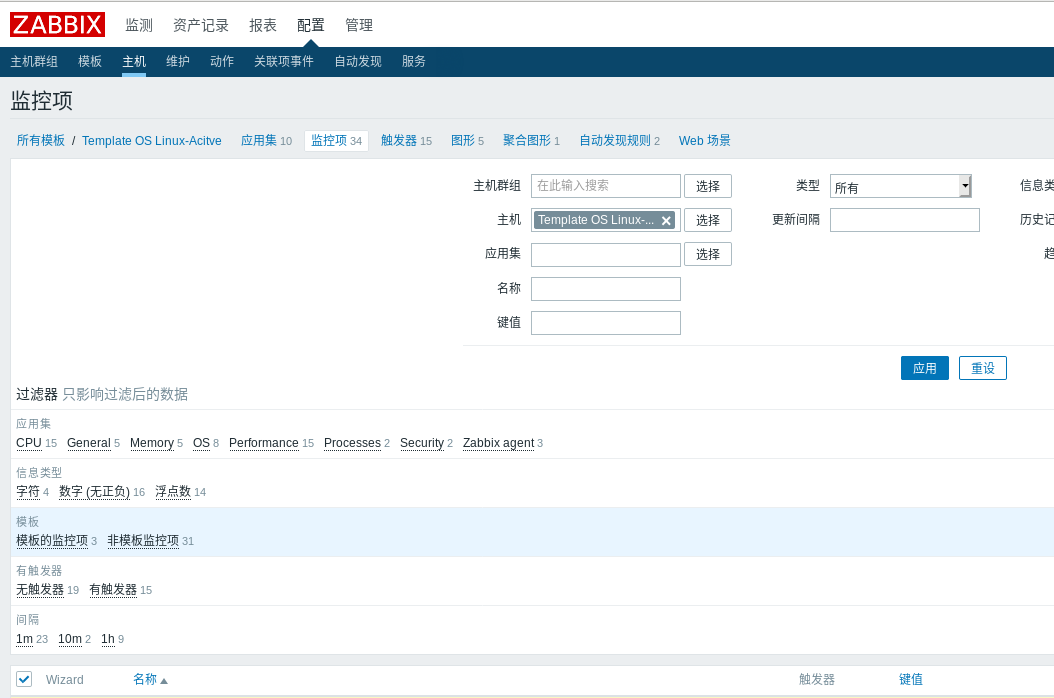Click the ZABBIX logo
Image resolution: width=1054 pixels, height=698 pixels.
(x=57, y=25)
